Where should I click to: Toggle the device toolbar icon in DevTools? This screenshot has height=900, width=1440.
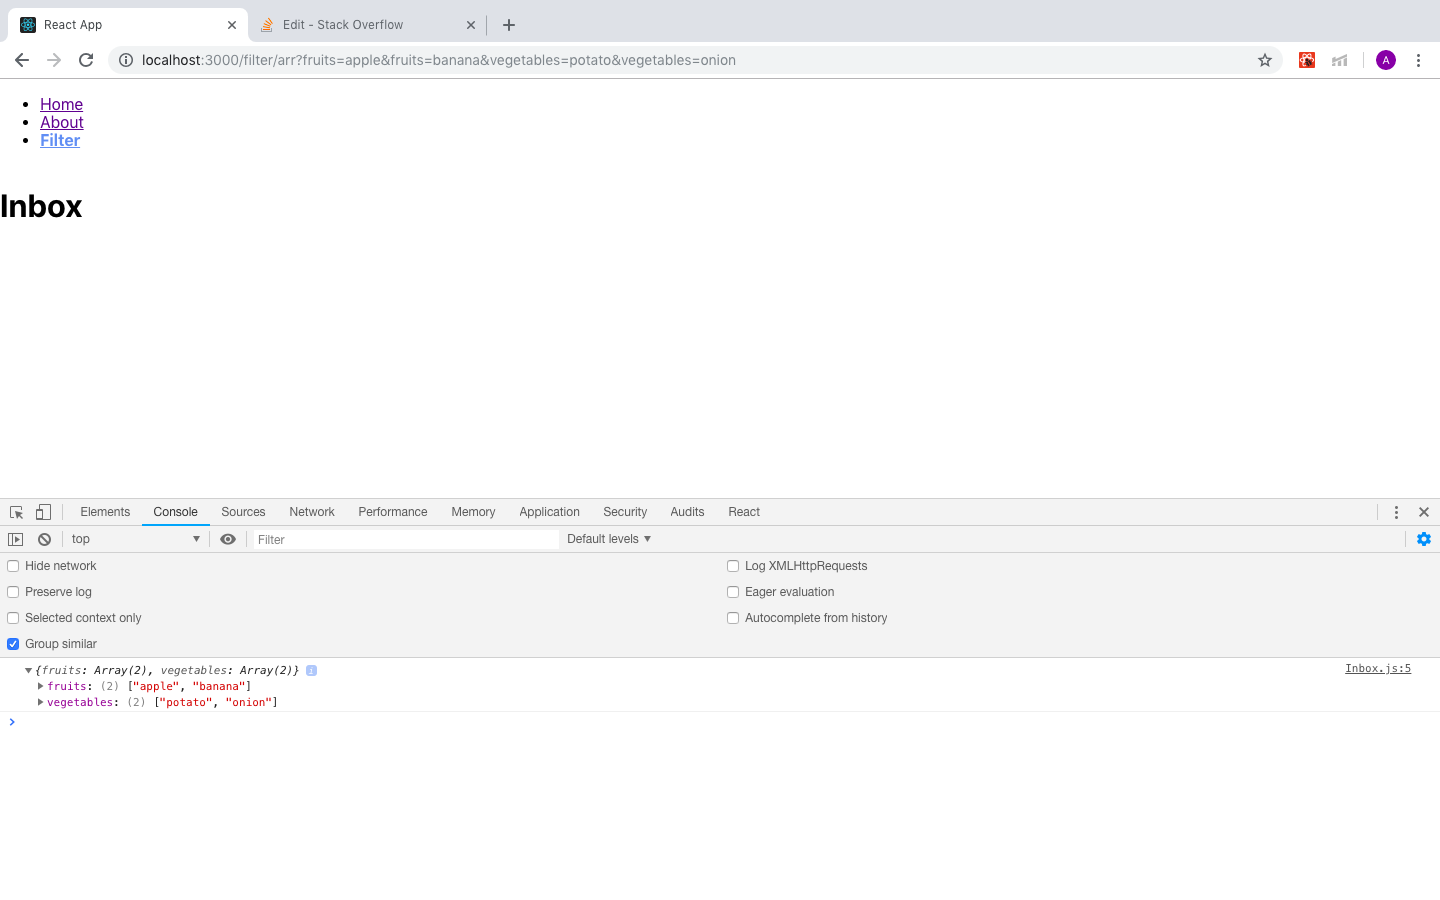pos(43,512)
